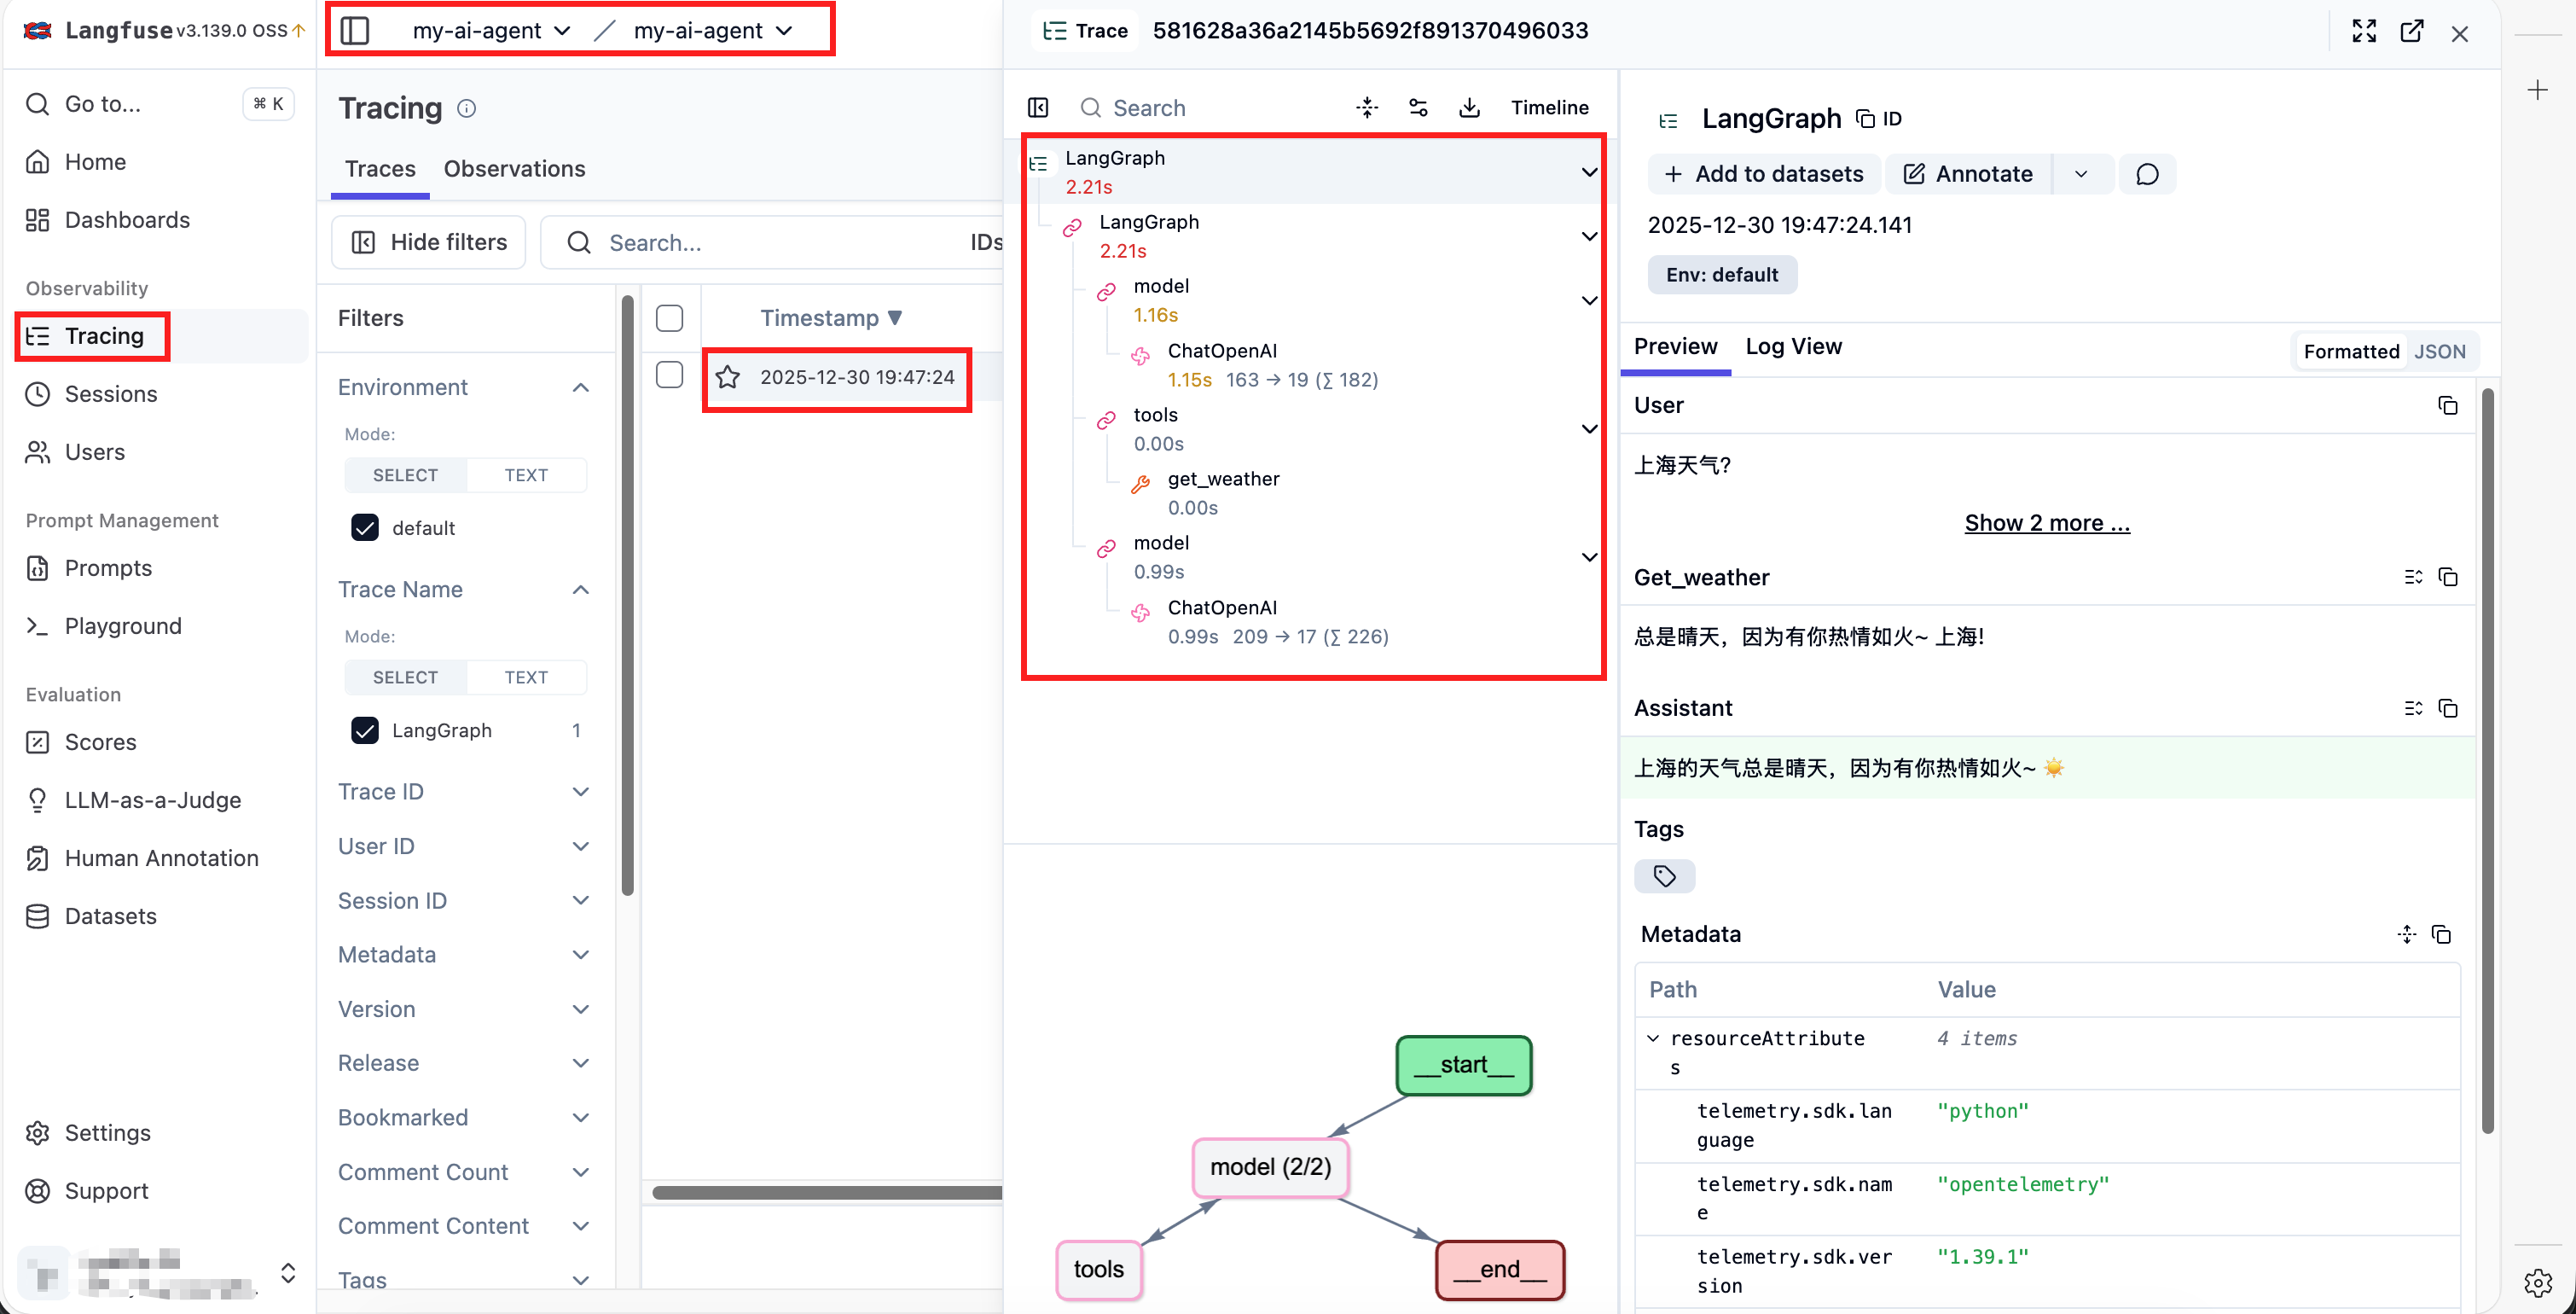Copy the User message content

tap(2447, 406)
